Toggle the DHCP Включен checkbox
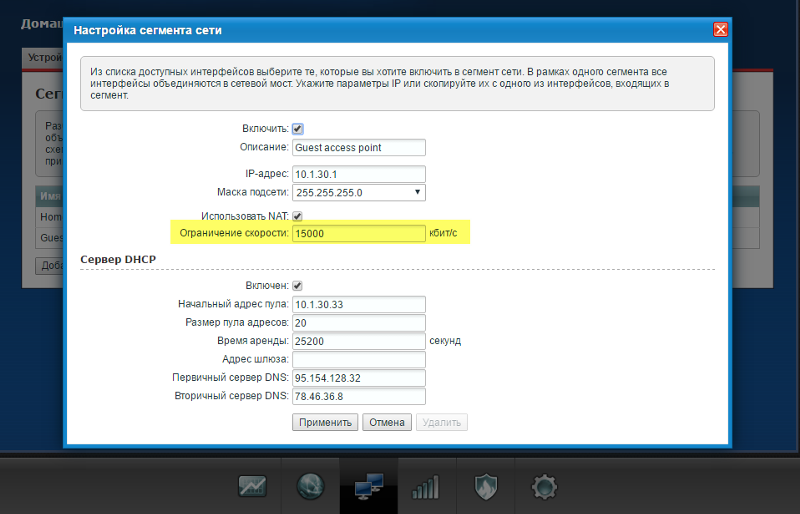The height and width of the screenshot is (514, 800). coord(297,286)
